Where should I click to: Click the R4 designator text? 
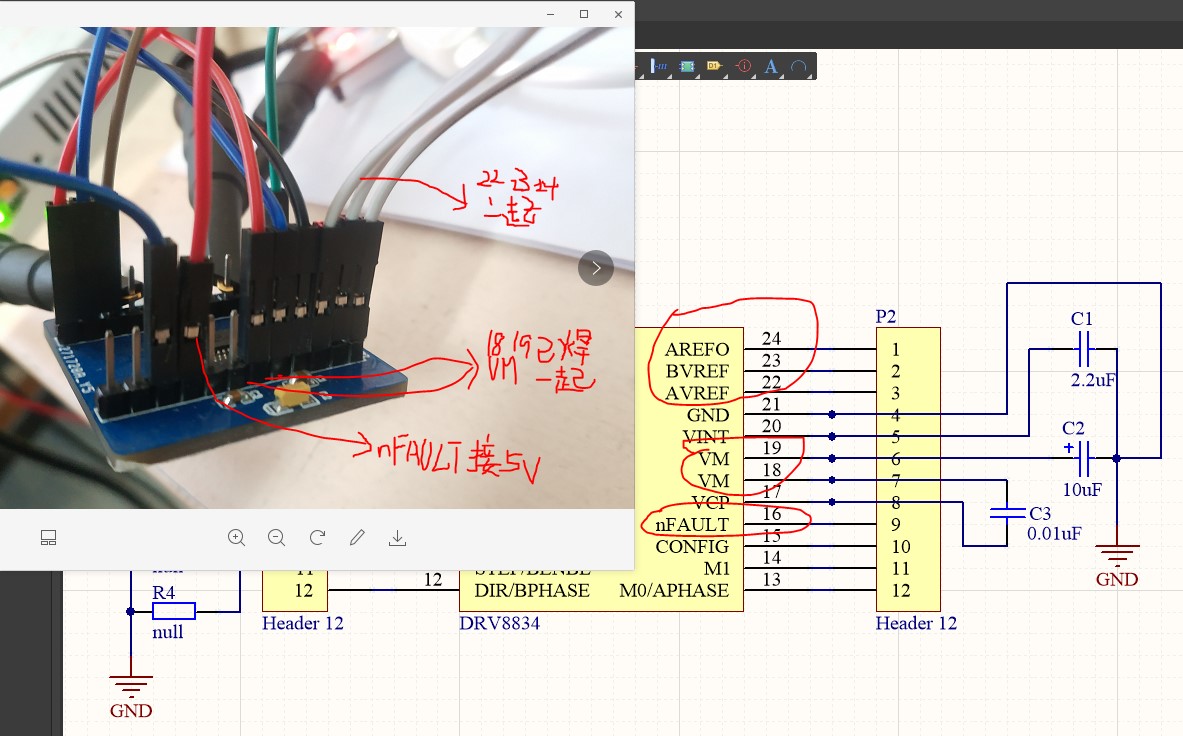[x=164, y=593]
